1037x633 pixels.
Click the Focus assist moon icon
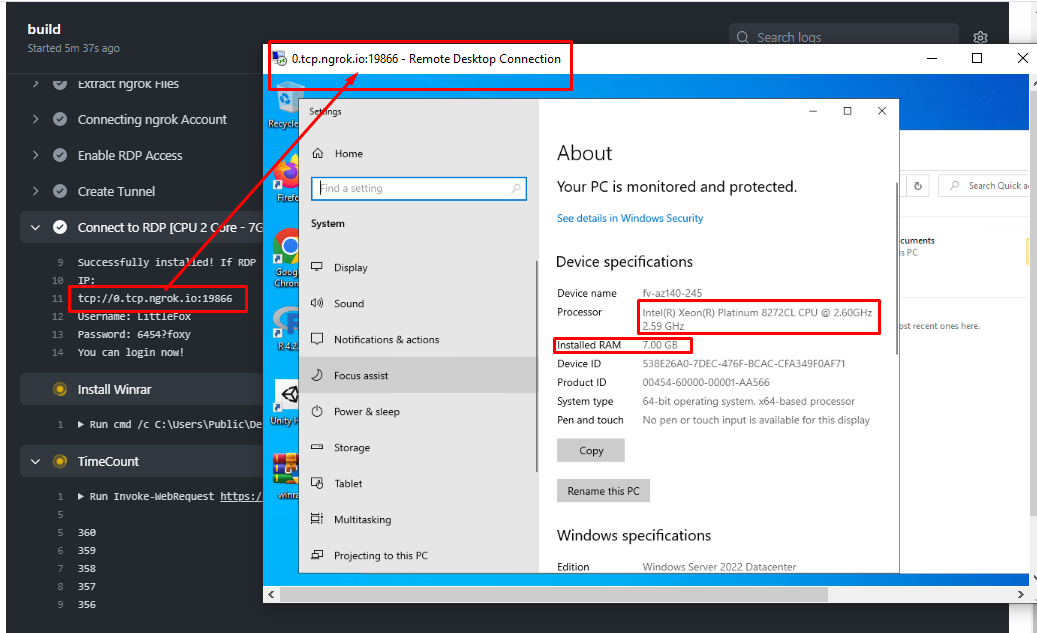tap(317, 375)
